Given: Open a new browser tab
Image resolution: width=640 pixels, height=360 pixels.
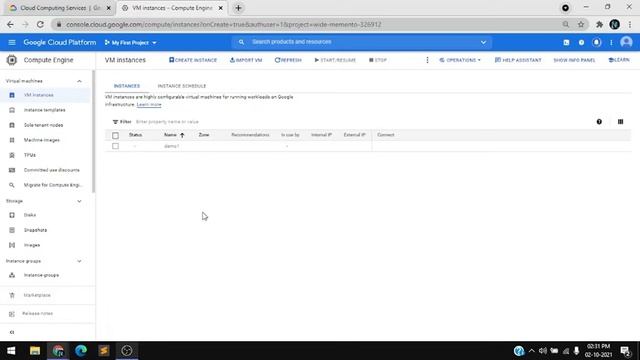Looking at the screenshot, I should point(238,8).
